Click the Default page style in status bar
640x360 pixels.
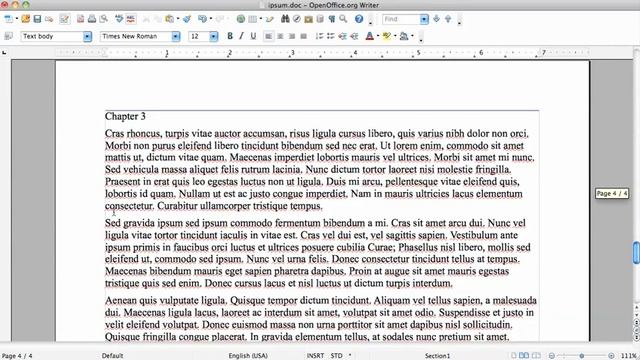pyautogui.click(x=112, y=356)
